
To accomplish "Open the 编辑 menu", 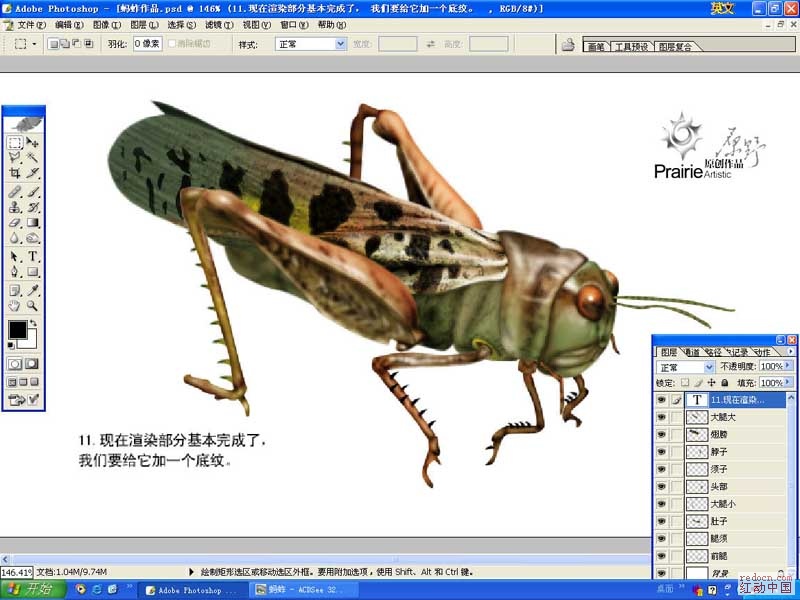I will tap(69, 24).
